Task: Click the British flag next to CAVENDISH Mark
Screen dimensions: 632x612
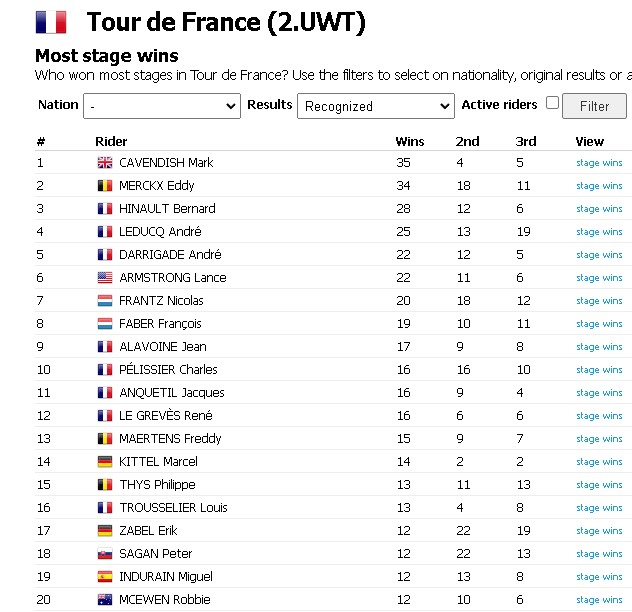Action: click(x=105, y=163)
